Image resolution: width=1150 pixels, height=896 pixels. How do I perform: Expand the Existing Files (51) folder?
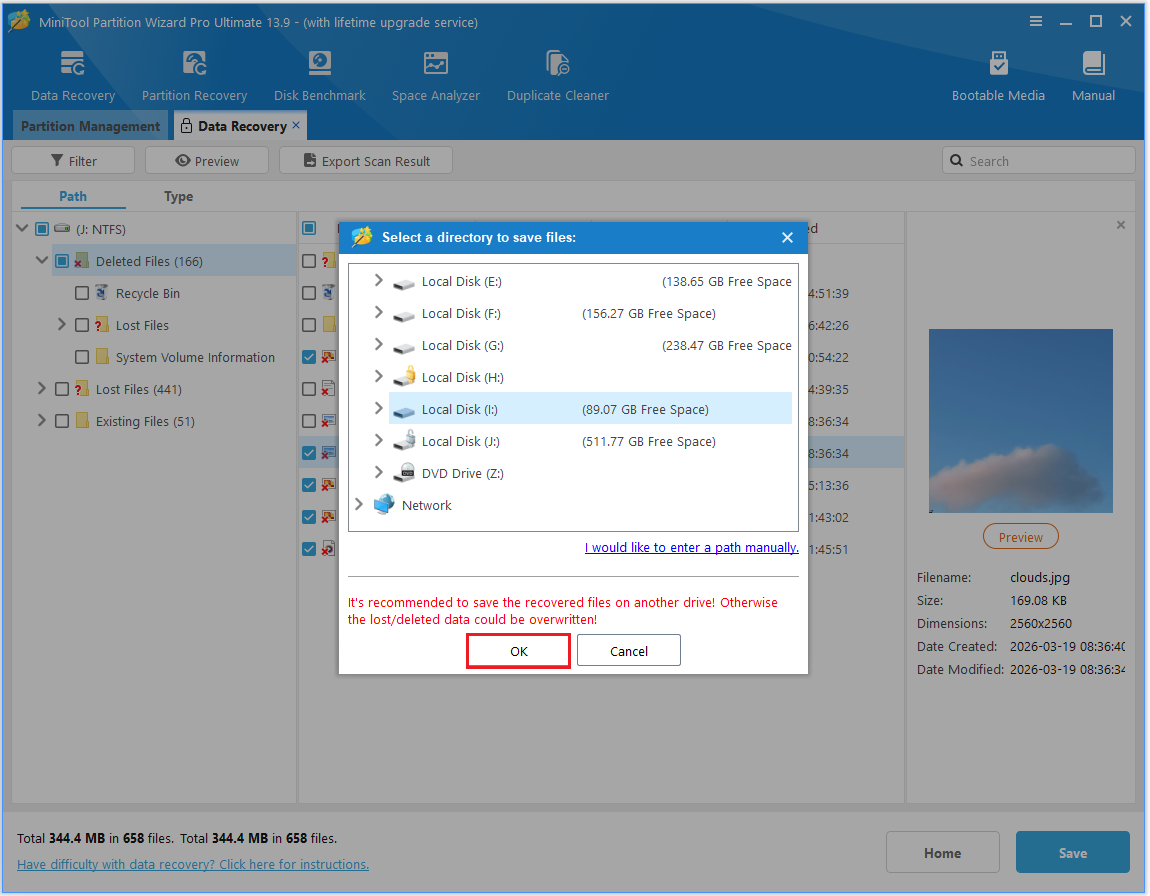click(x=42, y=421)
